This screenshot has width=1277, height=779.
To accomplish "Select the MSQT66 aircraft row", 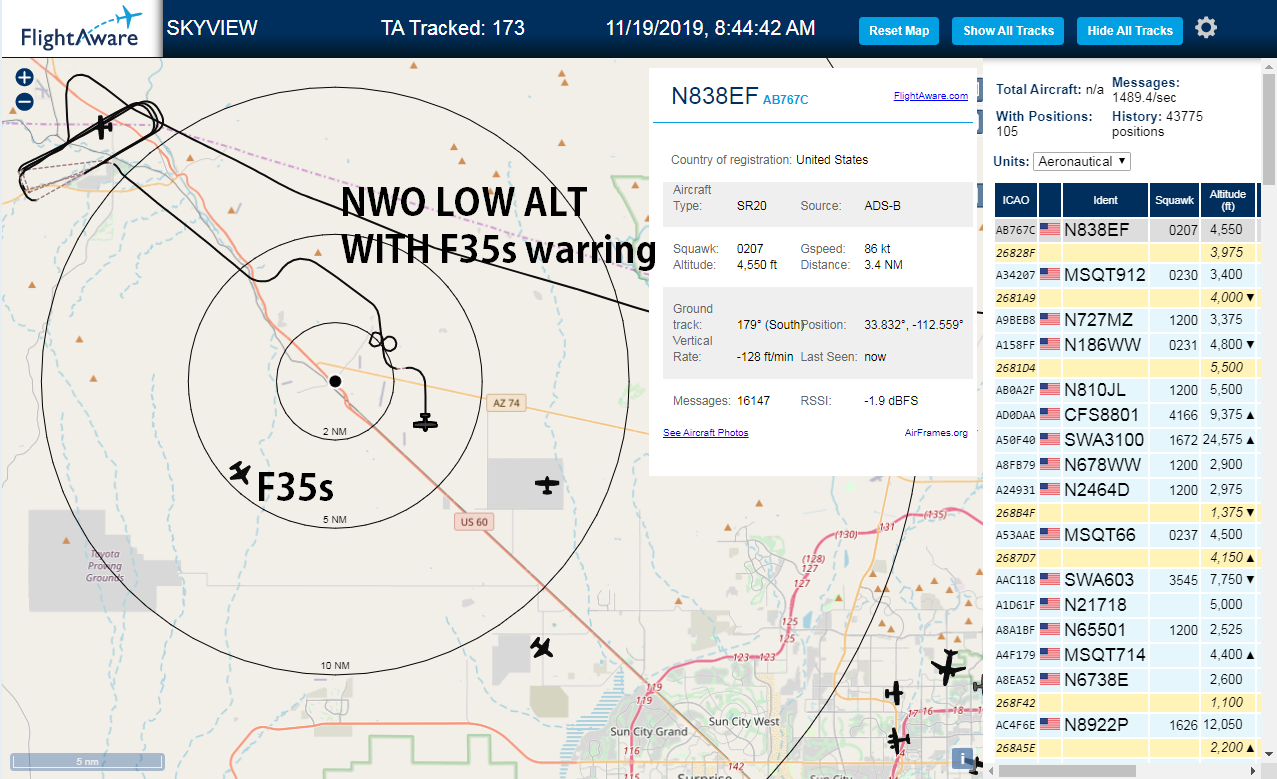I will (1127, 535).
